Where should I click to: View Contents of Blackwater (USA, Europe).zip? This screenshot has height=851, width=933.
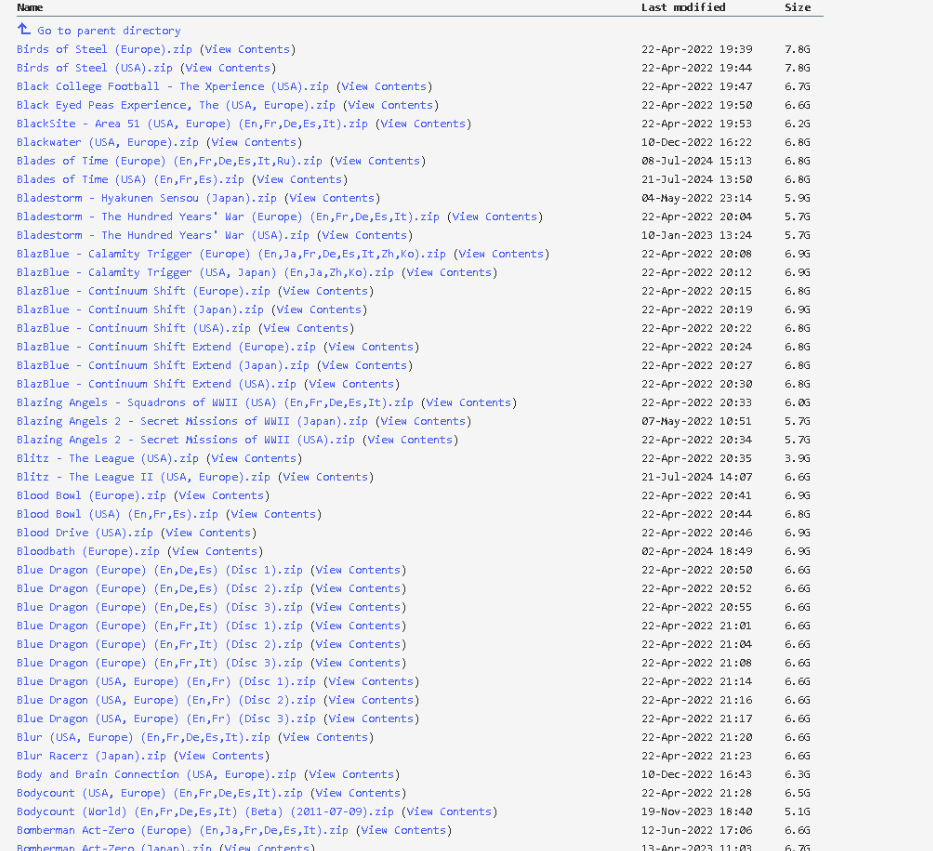254,142
